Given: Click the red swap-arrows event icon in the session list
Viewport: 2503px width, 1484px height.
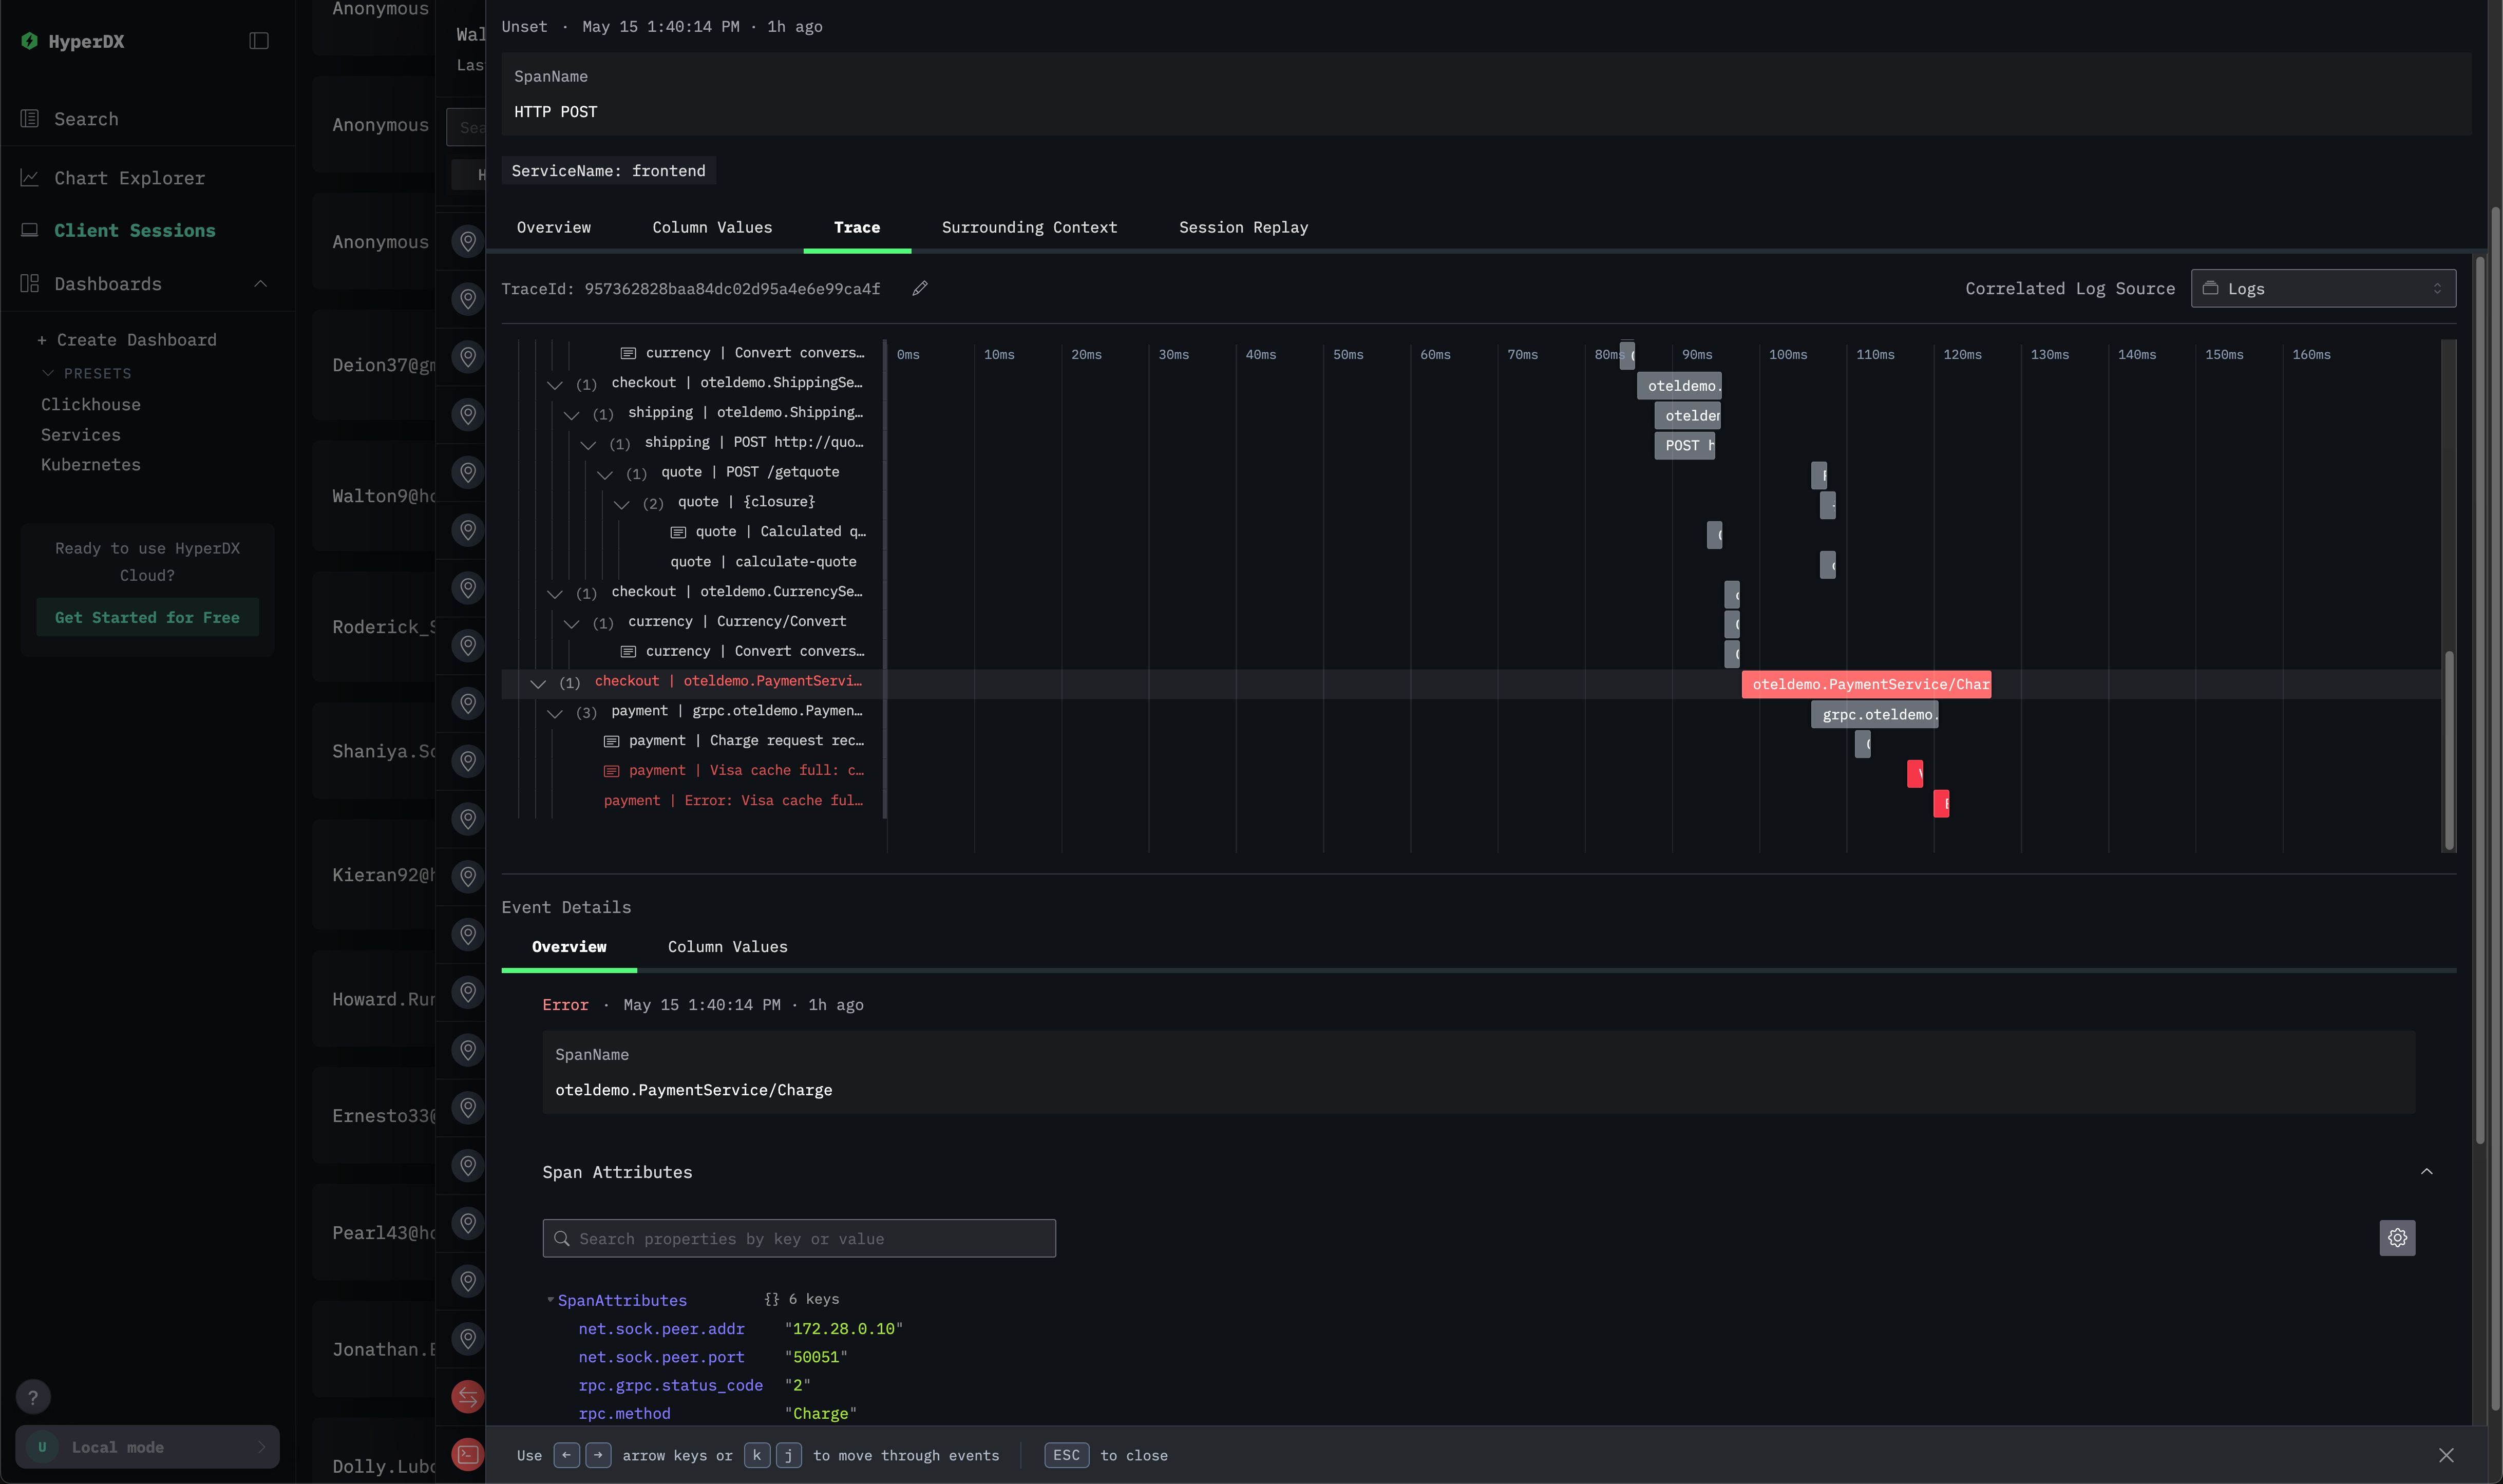Looking at the screenshot, I should click(x=467, y=1397).
